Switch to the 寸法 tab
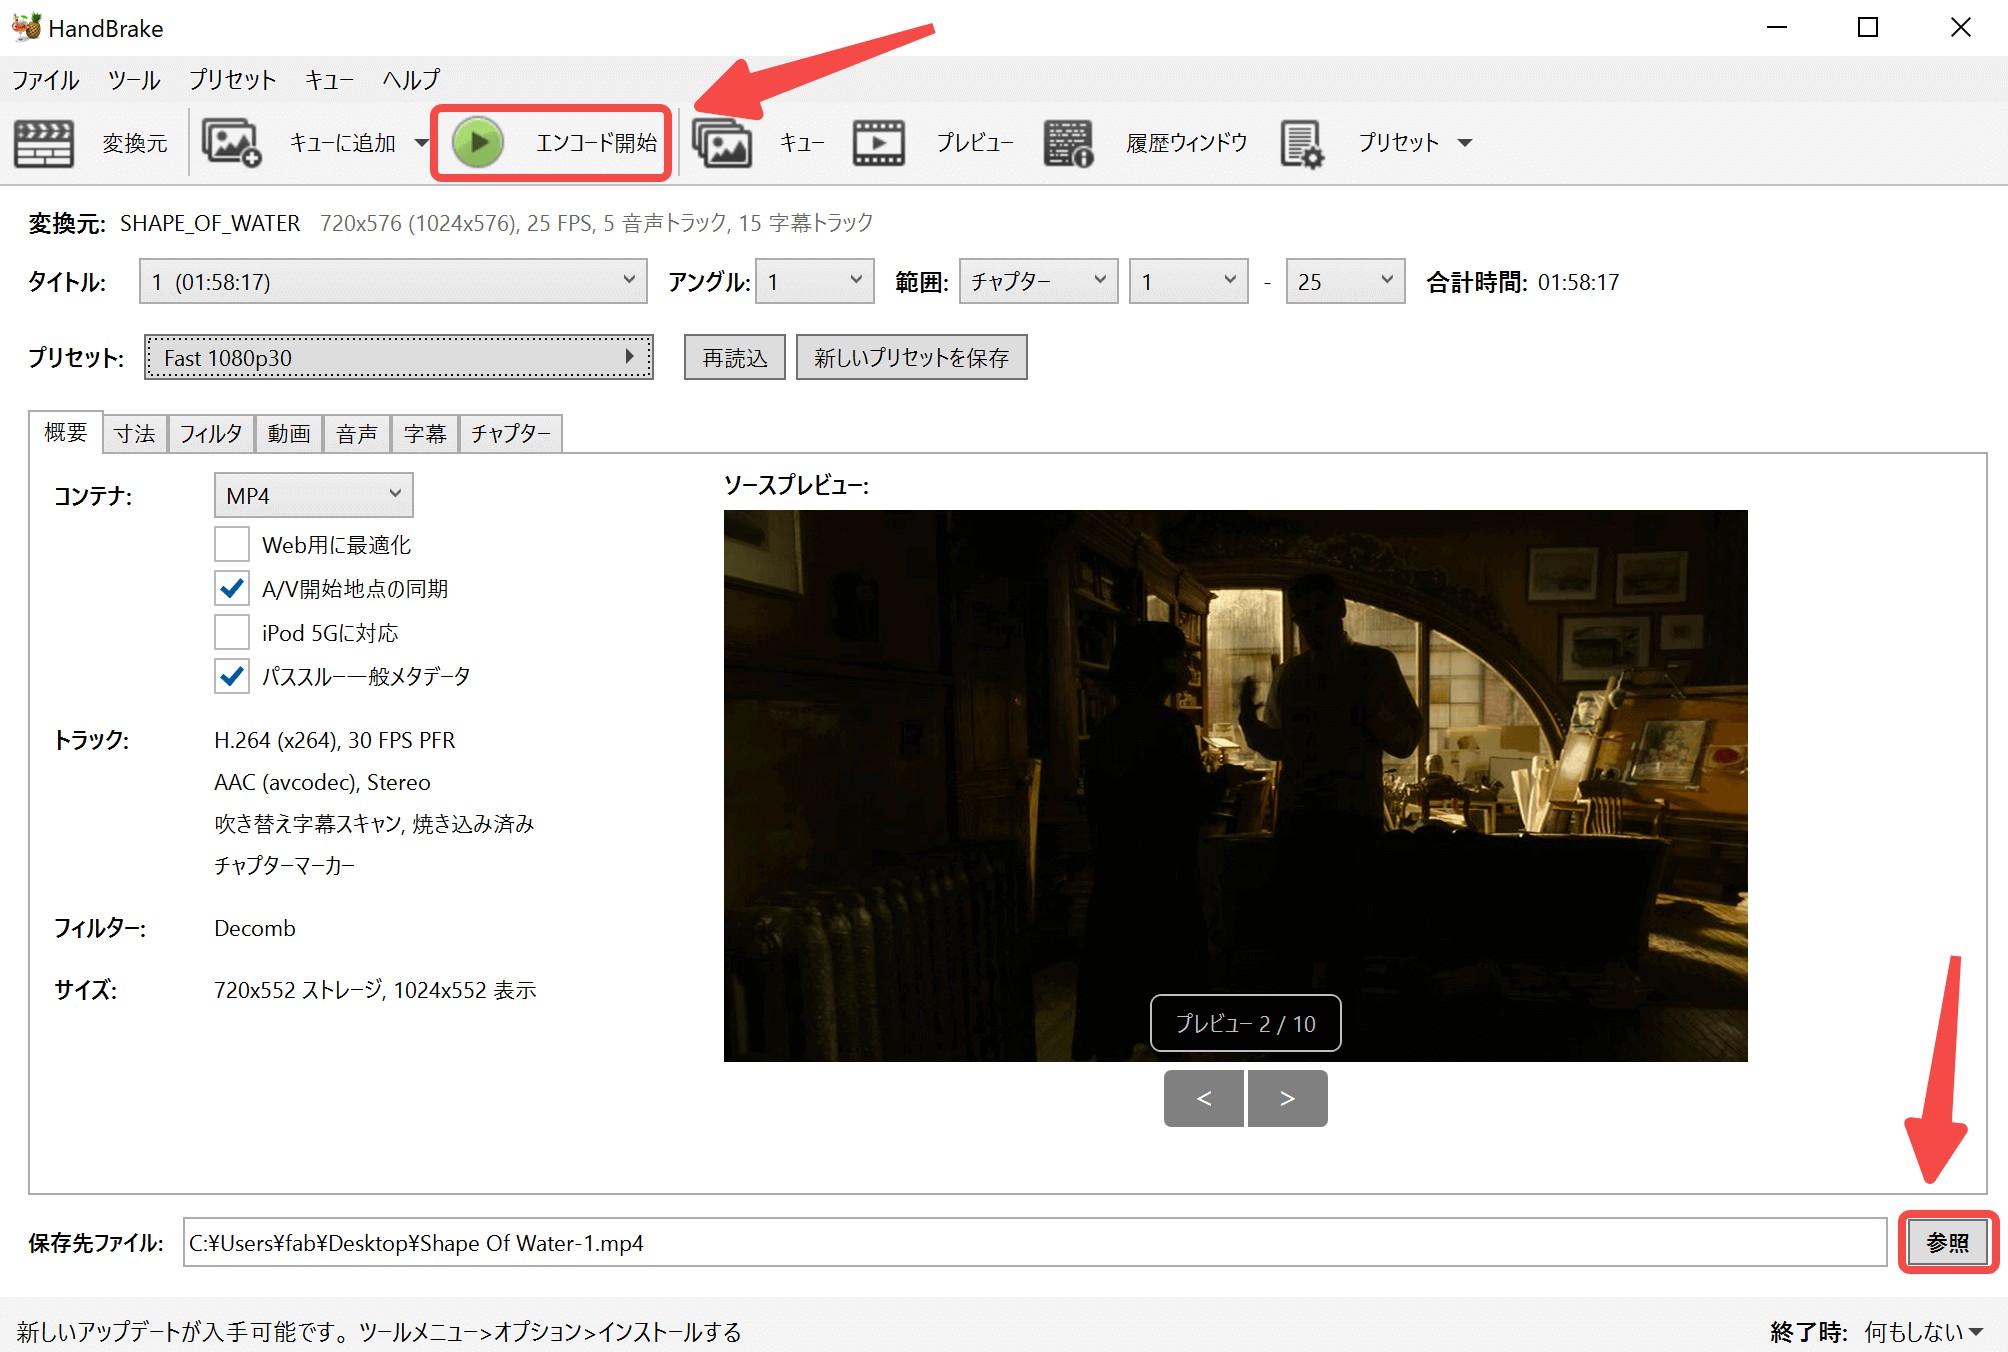 tap(135, 433)
